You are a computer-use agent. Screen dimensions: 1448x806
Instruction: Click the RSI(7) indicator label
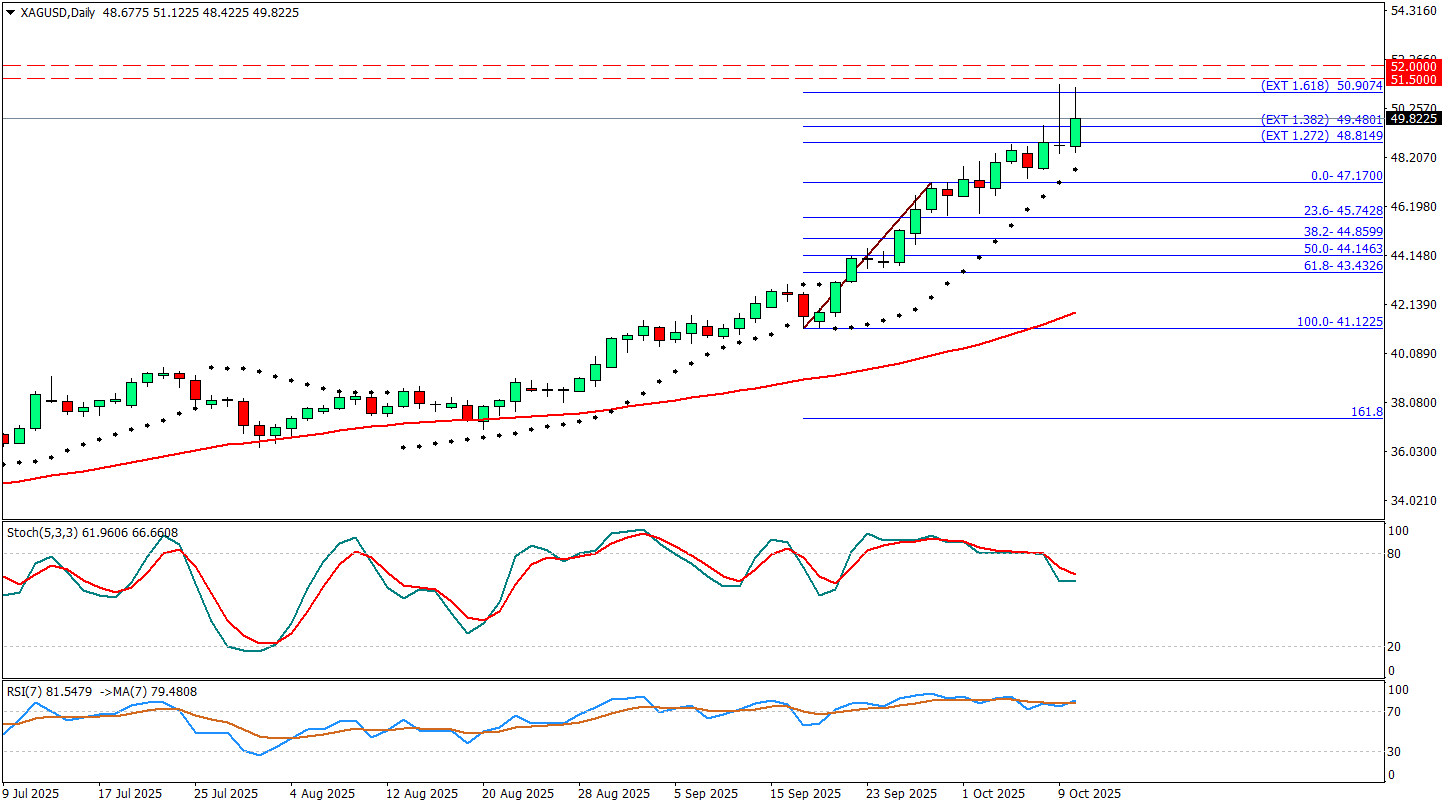pos(26,691)
